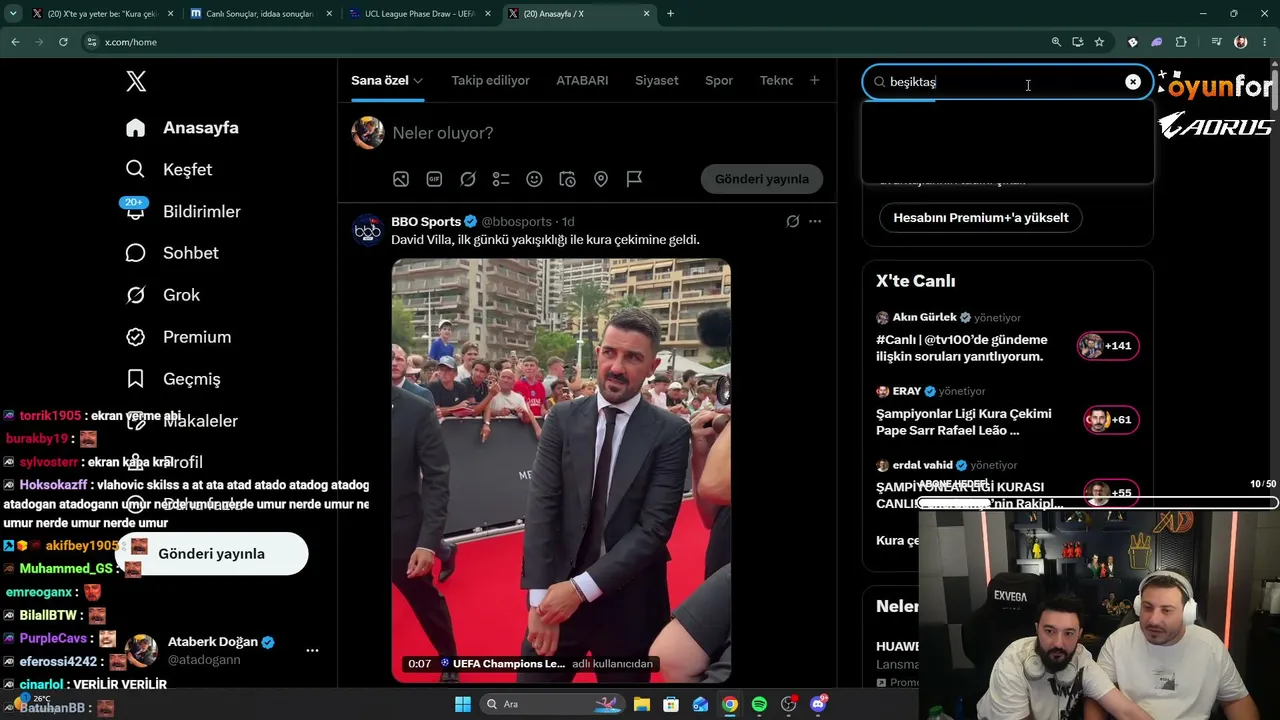Open Microsoft Store from the taskbar
This screenshot has width=1280, height=720.
click(x=671, y=704)
